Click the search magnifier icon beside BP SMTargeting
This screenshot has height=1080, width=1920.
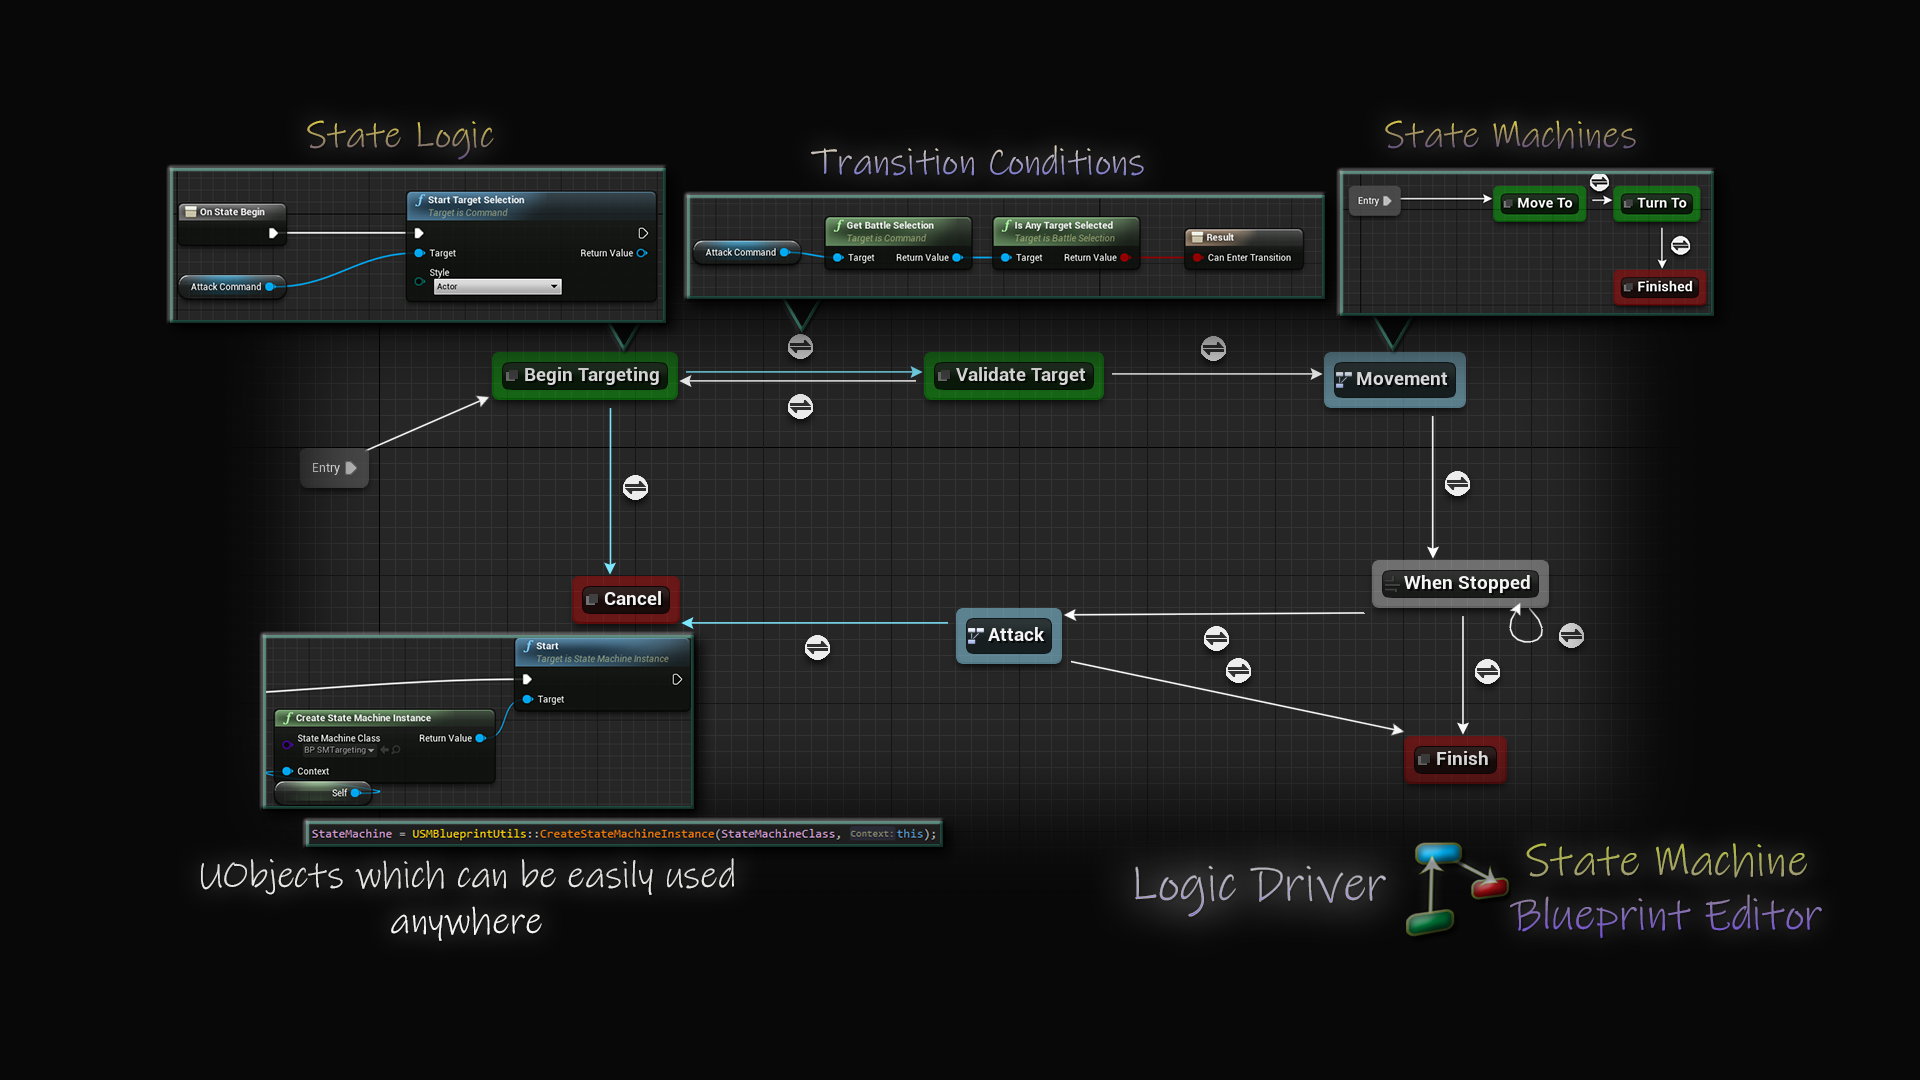pos(397,750)
